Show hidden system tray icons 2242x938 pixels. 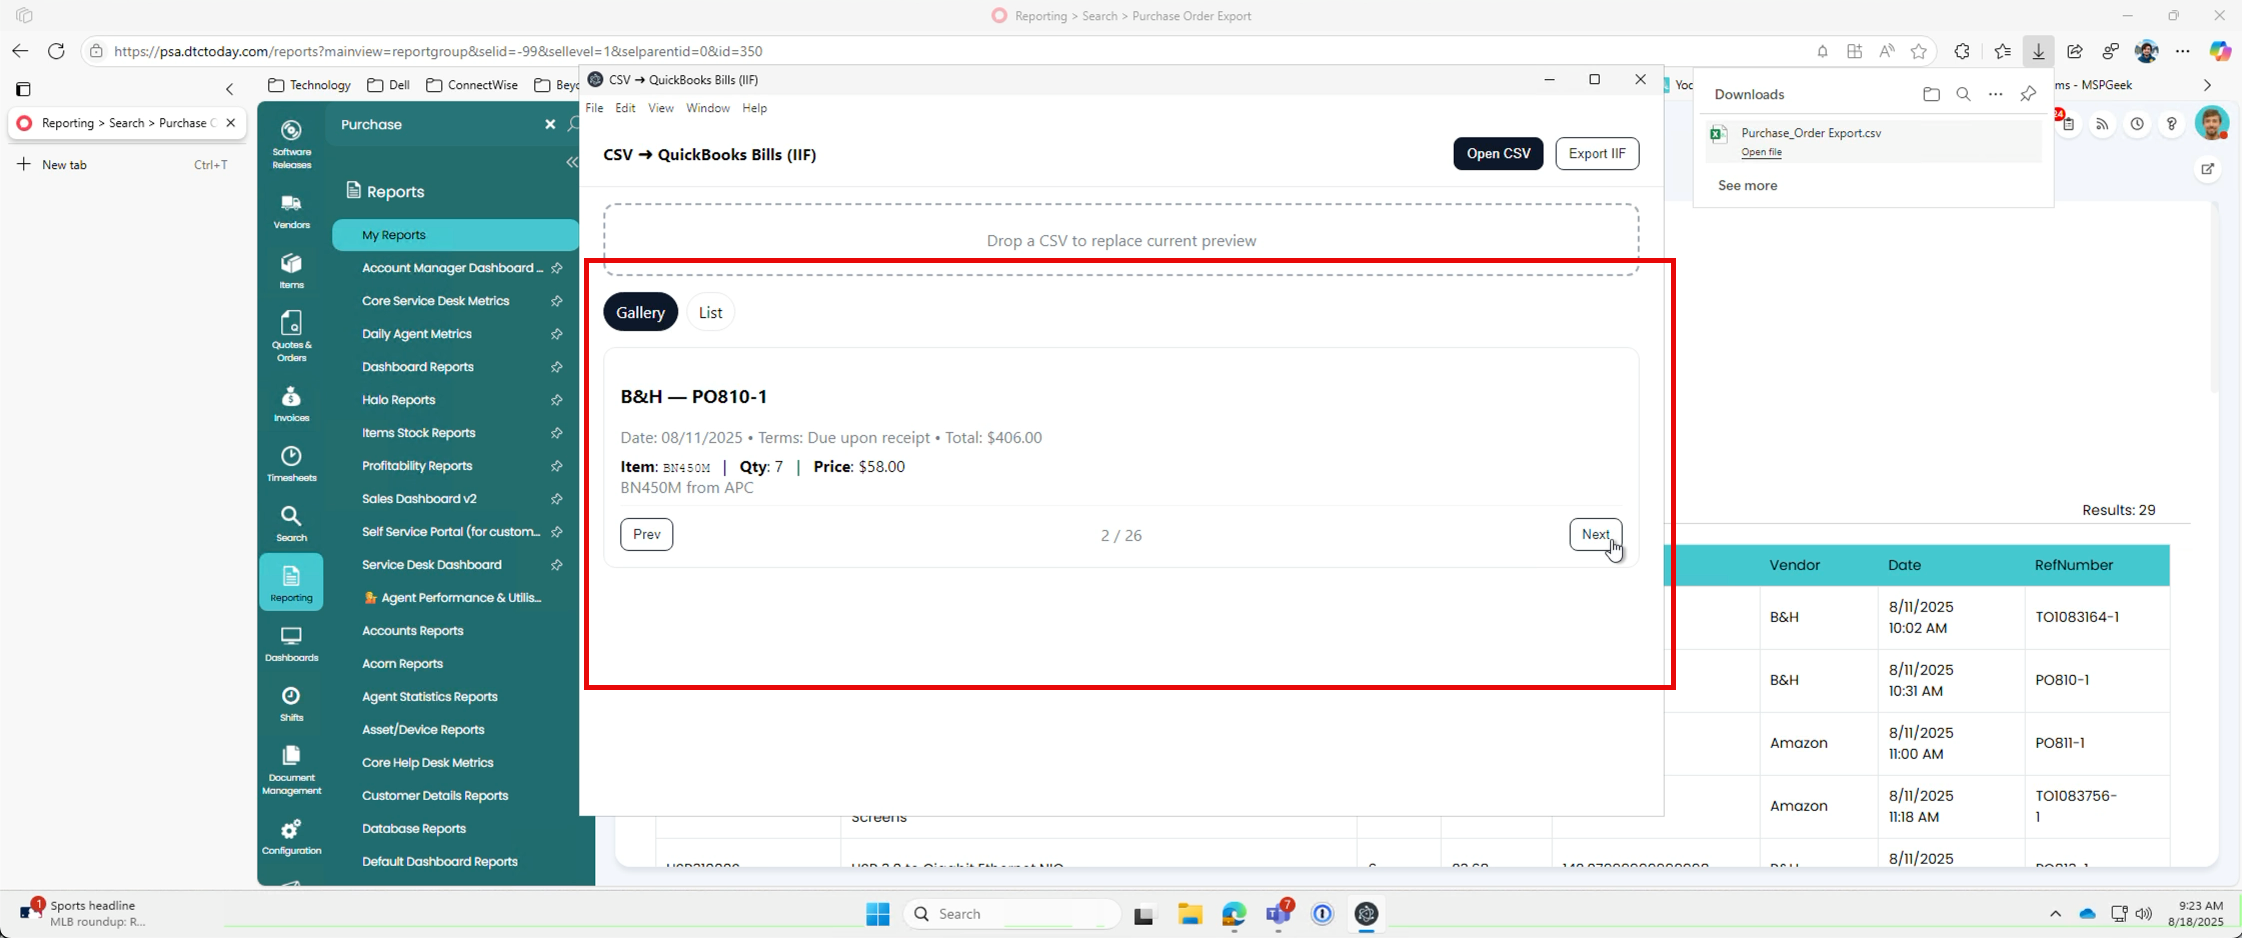[x=2055, y=913]
